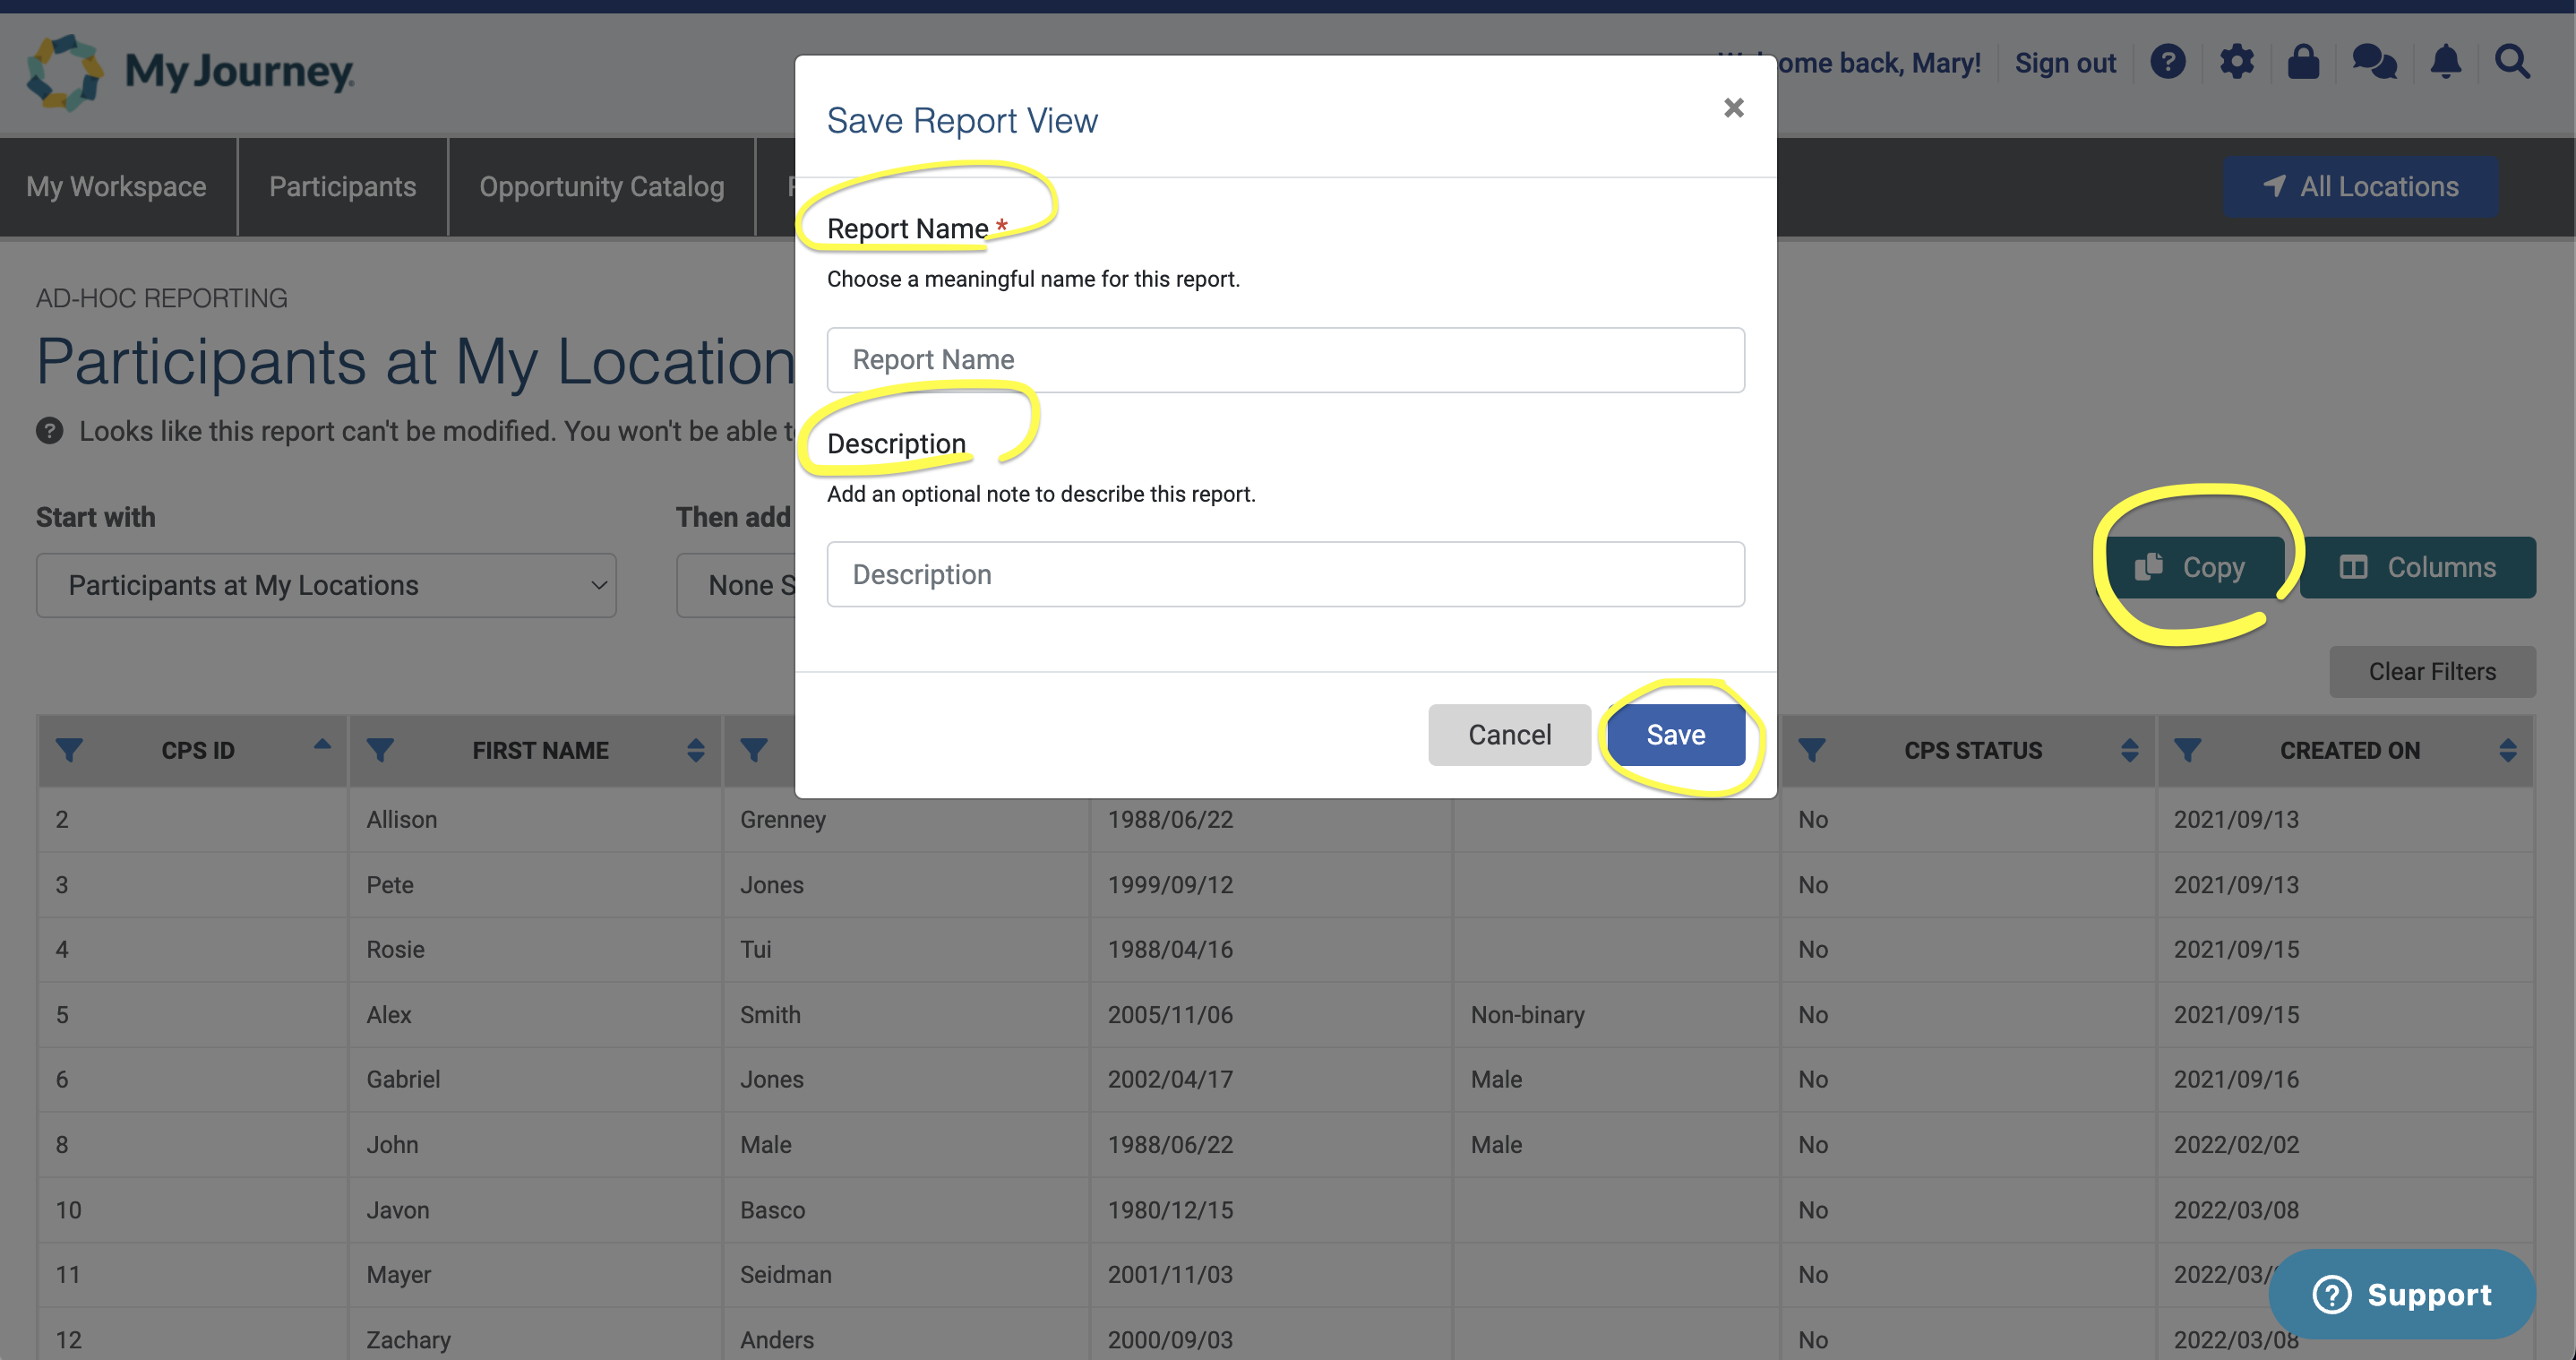Toggle sort arrows on Created On column
Image resolution: width=2576 pixels, height=1360 pixels.
(2507, 750)
